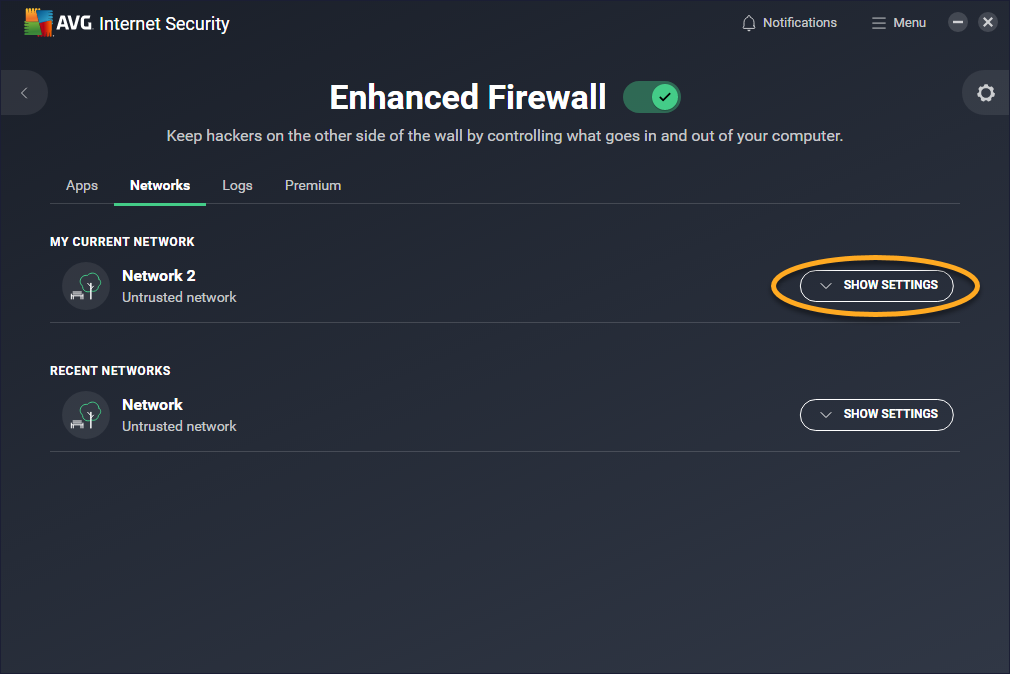Click the Notifications label
This screenshot has height=674, width=1010.
[800, 23]
